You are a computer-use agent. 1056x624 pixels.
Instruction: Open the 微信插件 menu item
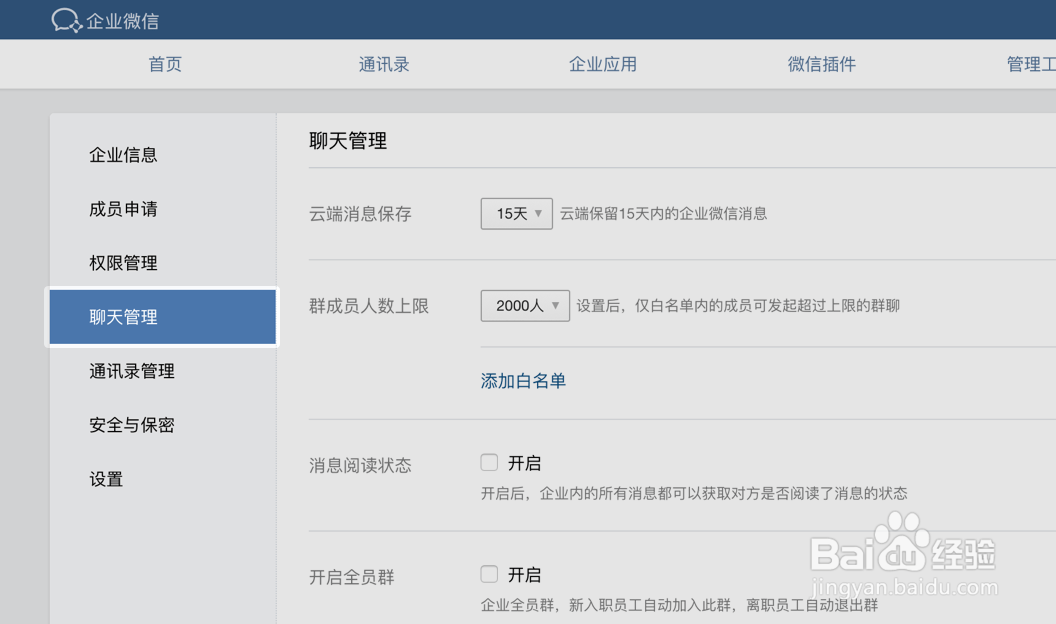[821, 63]
